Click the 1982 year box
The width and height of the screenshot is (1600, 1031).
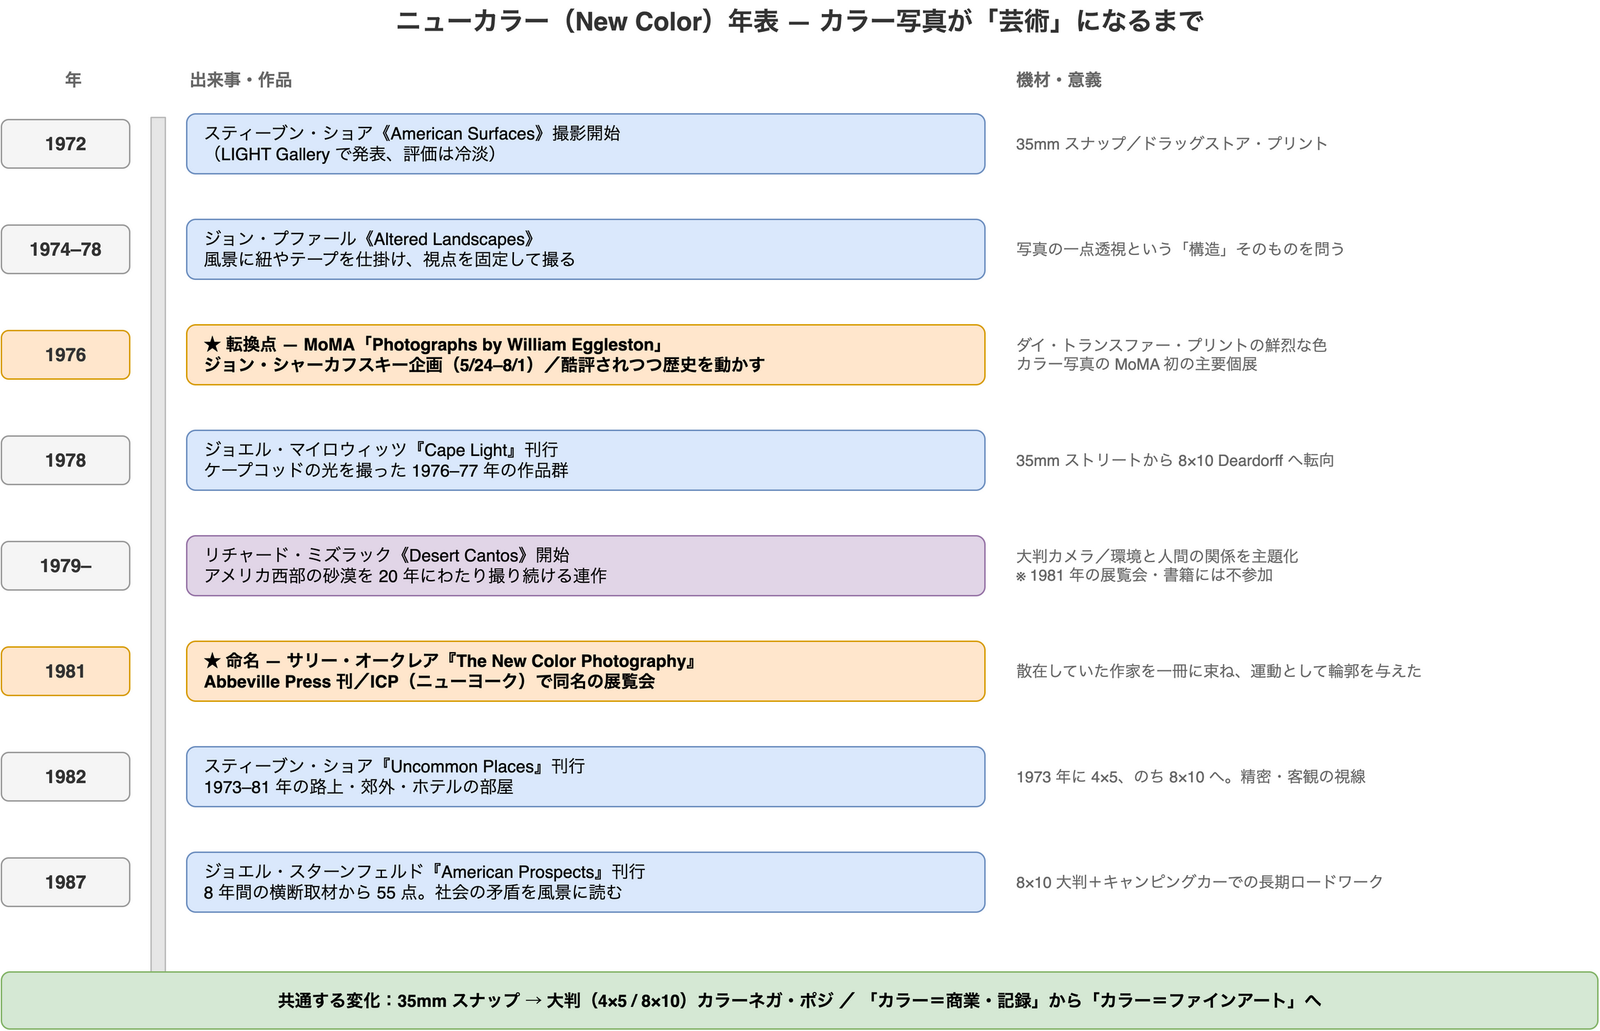click(65, 777)
